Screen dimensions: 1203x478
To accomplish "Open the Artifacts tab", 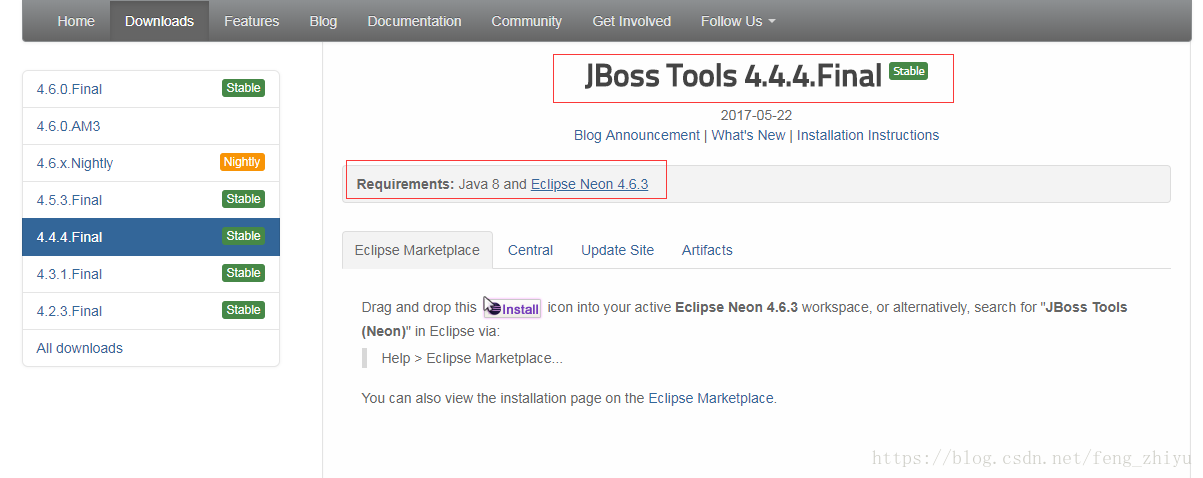I will coord(707,250).
